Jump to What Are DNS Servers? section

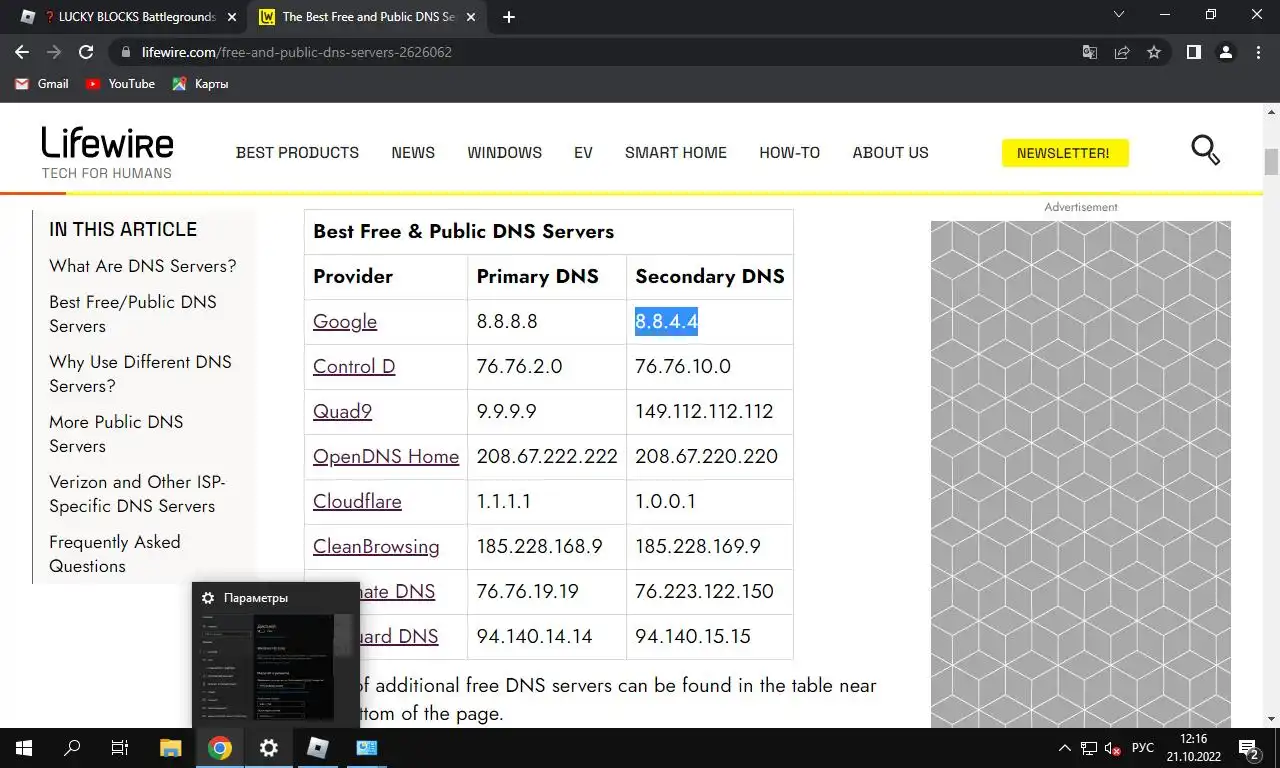[x=143, y=266]
